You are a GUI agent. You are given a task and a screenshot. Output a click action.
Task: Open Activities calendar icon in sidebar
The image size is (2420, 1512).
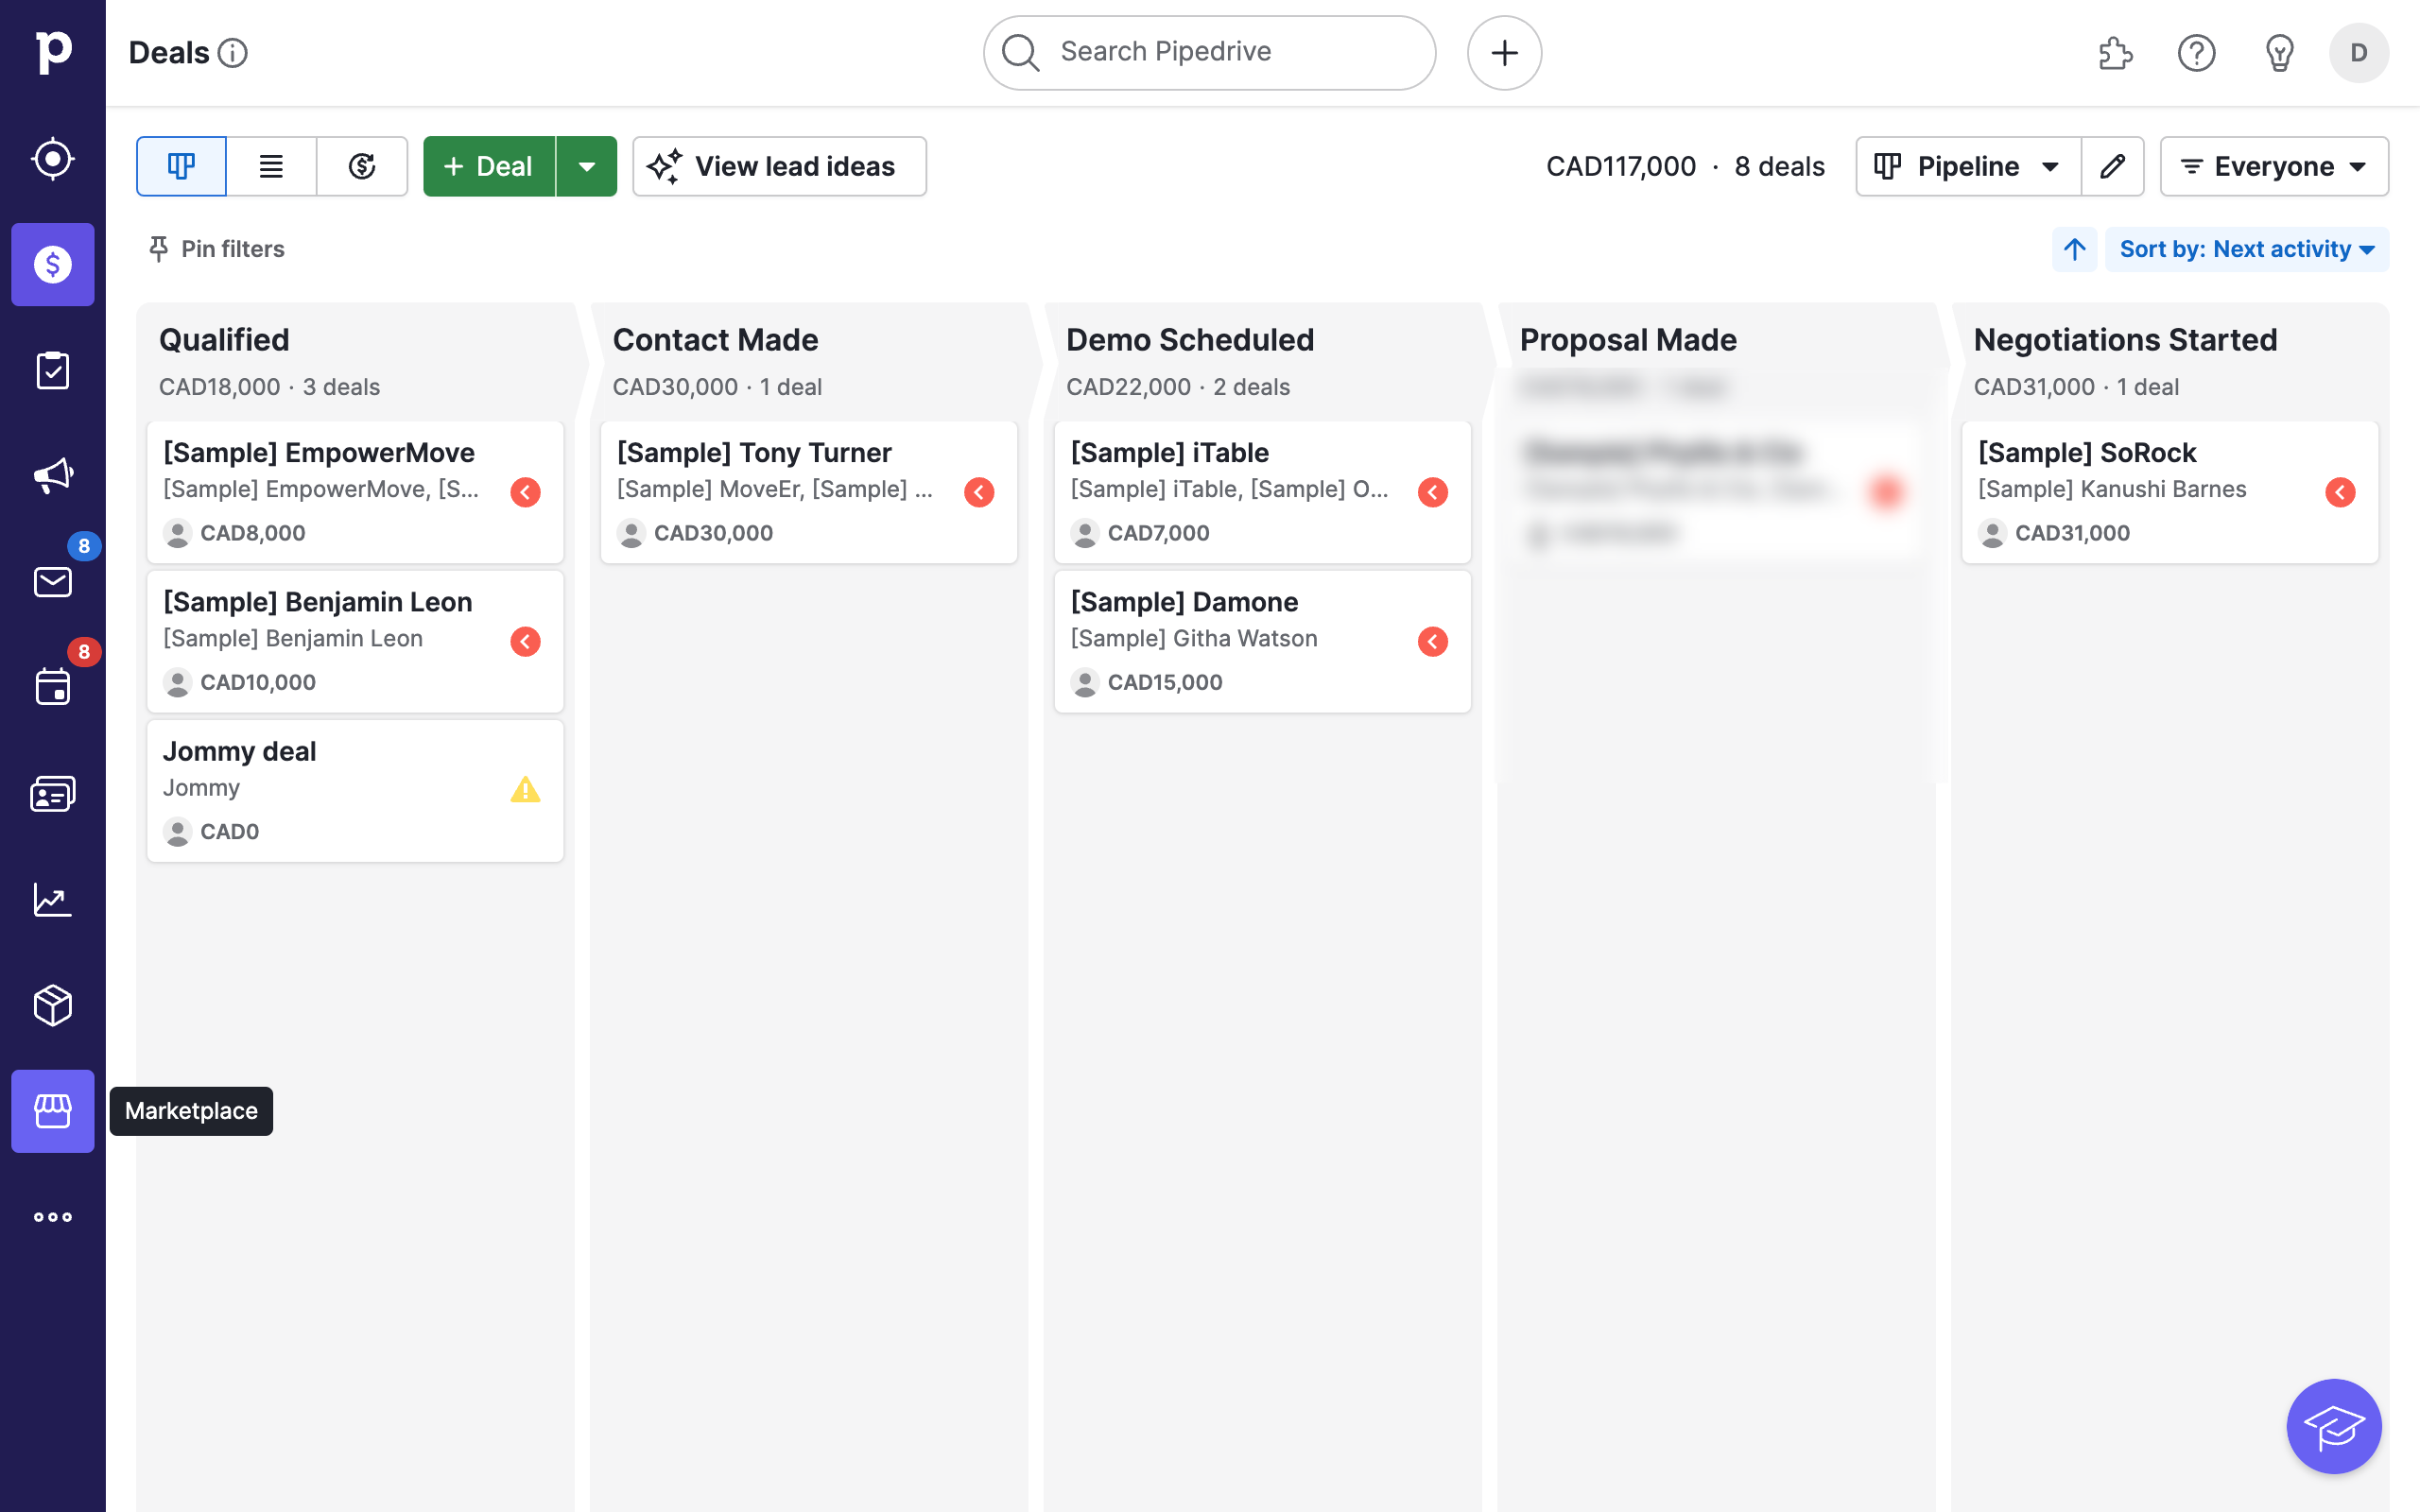tap(53, 688)
